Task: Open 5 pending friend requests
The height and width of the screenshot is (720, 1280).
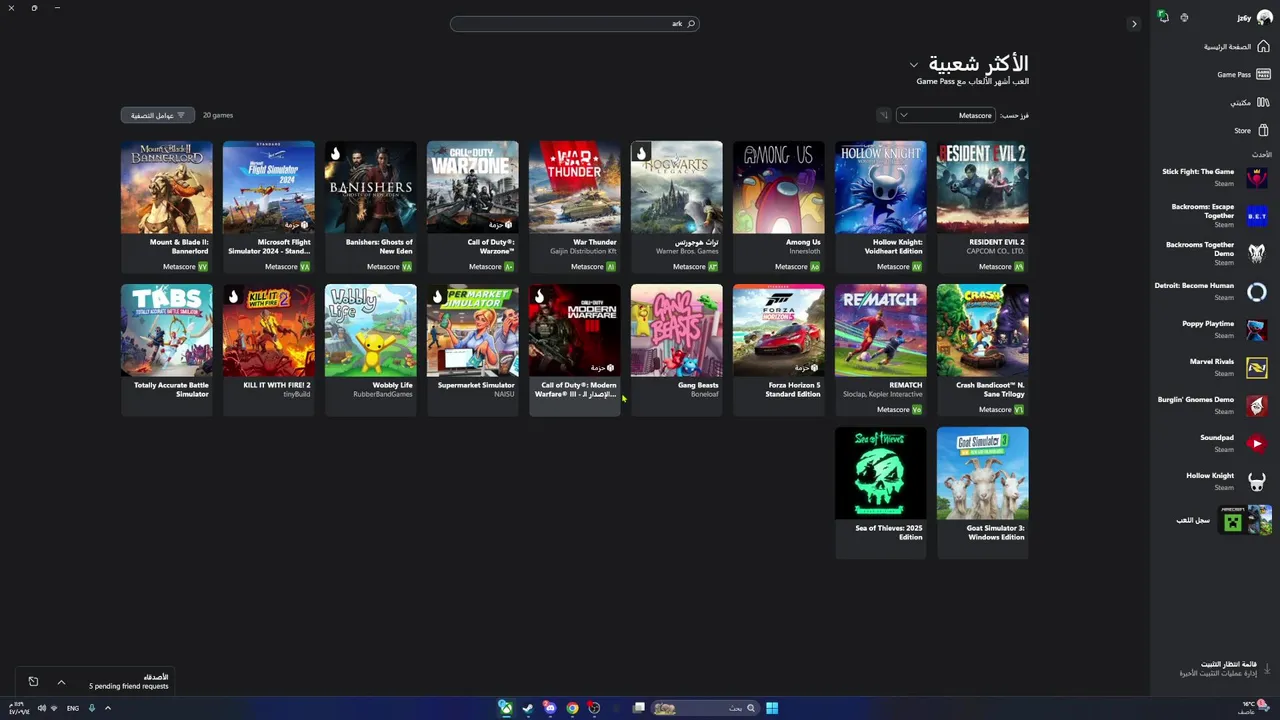Action: point(129,686)
